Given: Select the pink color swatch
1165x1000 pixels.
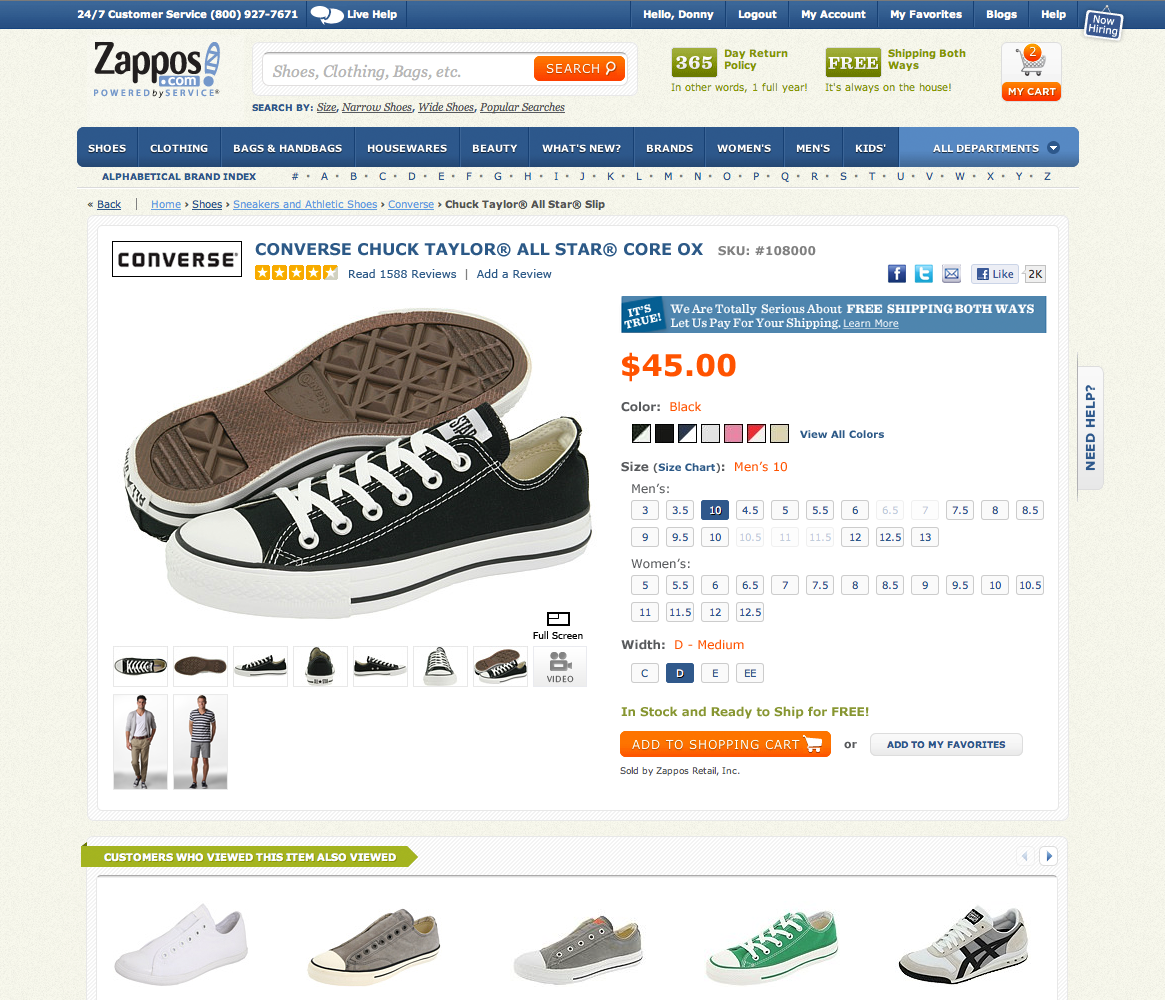Looking at the screenshot, I should click(x=733, y=434).
